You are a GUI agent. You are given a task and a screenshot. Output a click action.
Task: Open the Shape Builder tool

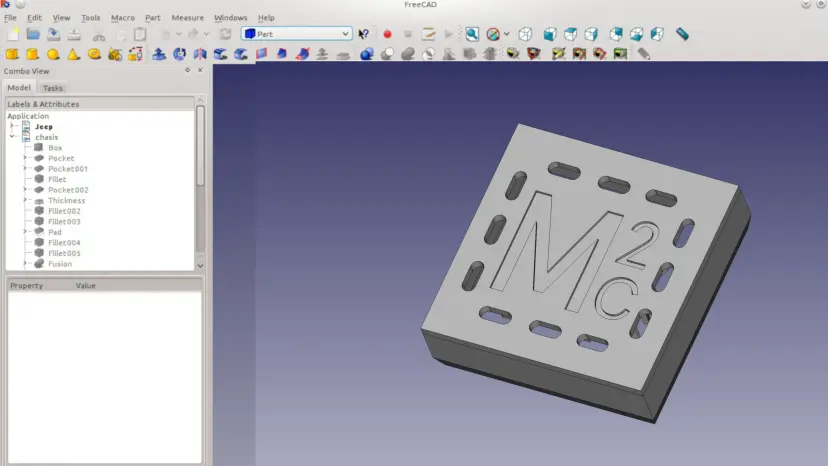click(135, 54)
